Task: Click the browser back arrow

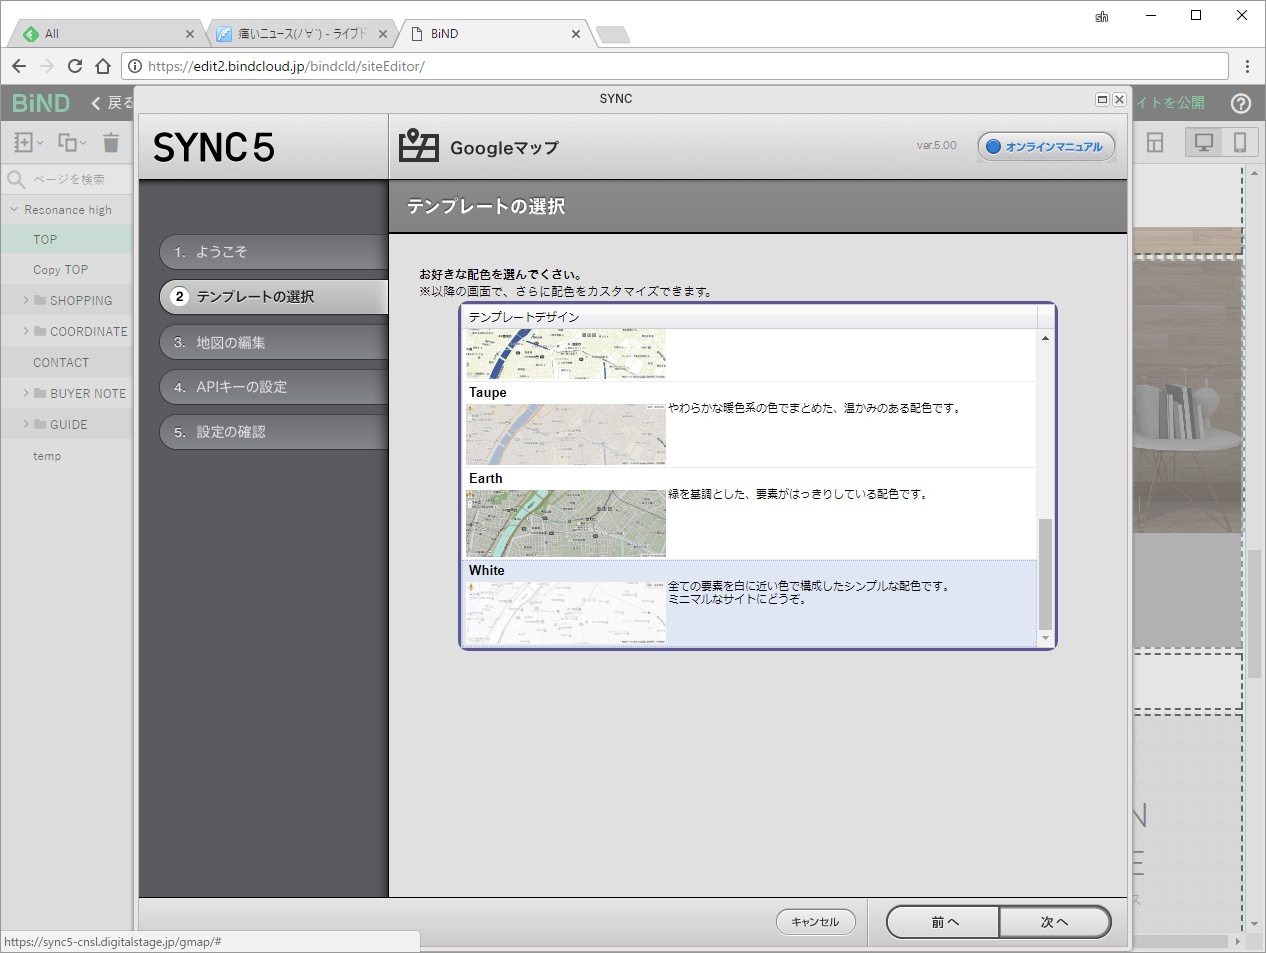Action: pyautogui.click(x=19, y=66)
